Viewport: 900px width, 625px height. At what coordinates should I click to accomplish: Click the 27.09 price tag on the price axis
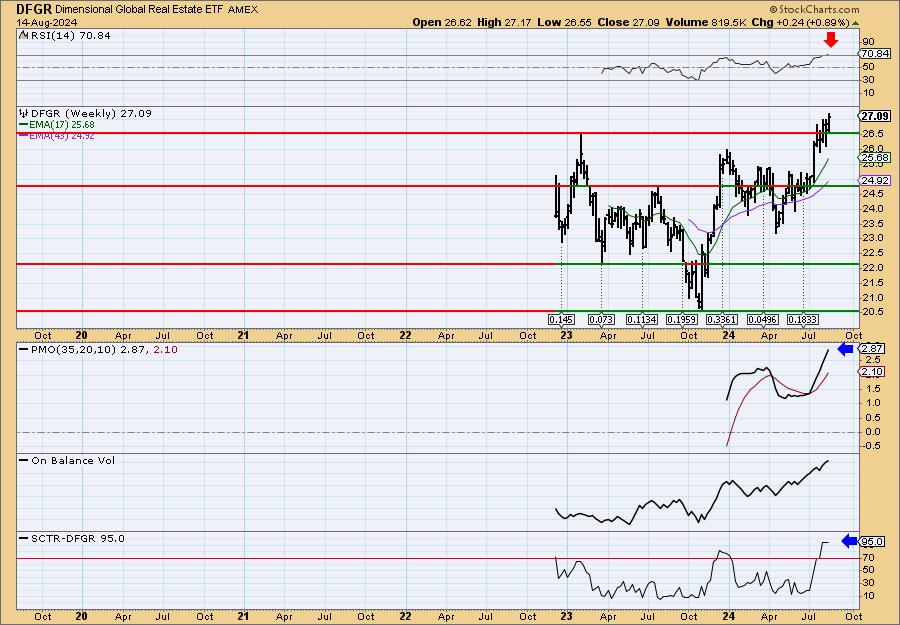click(x=875, y=116)
